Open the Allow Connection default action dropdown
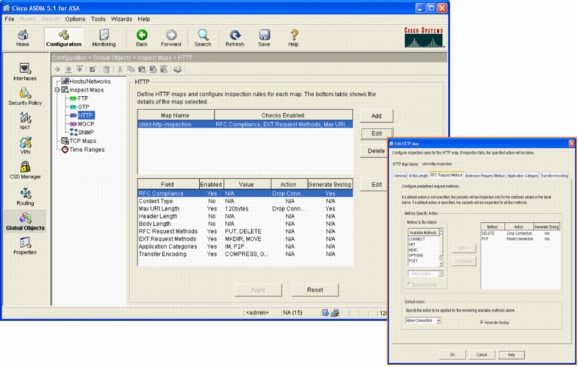 point(423,321)
